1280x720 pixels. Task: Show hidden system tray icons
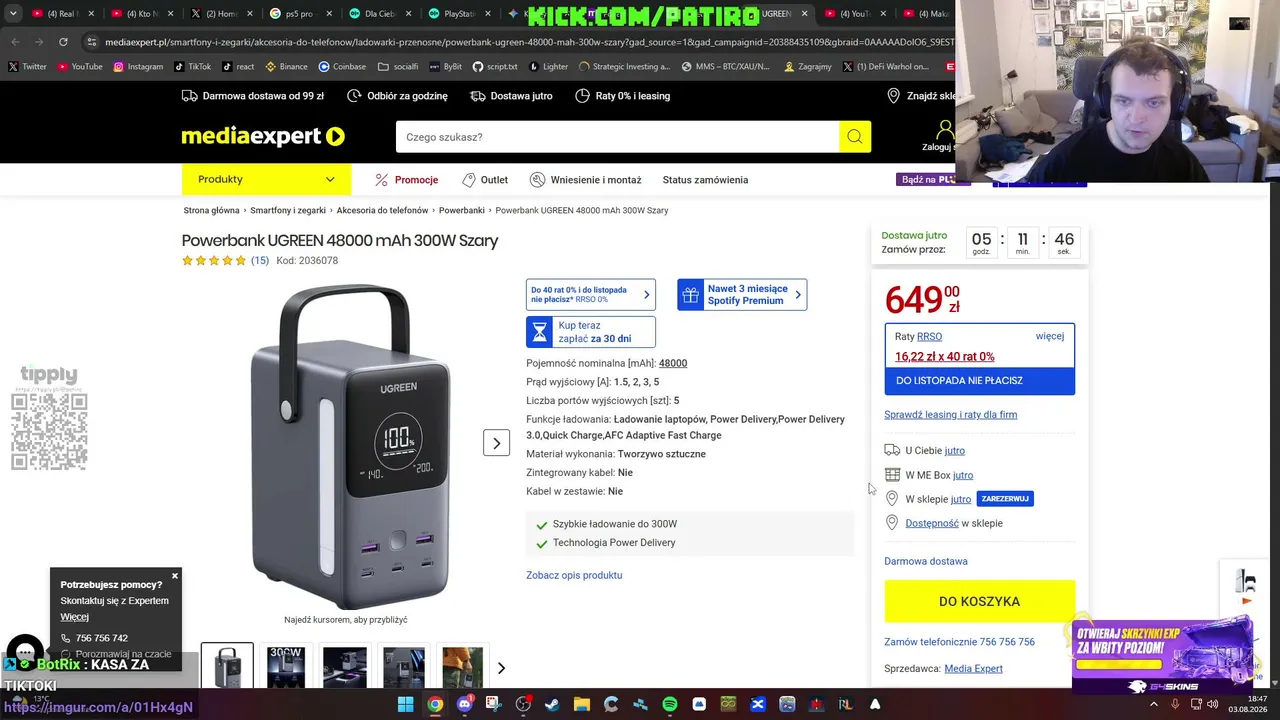tap(1153, 704)
